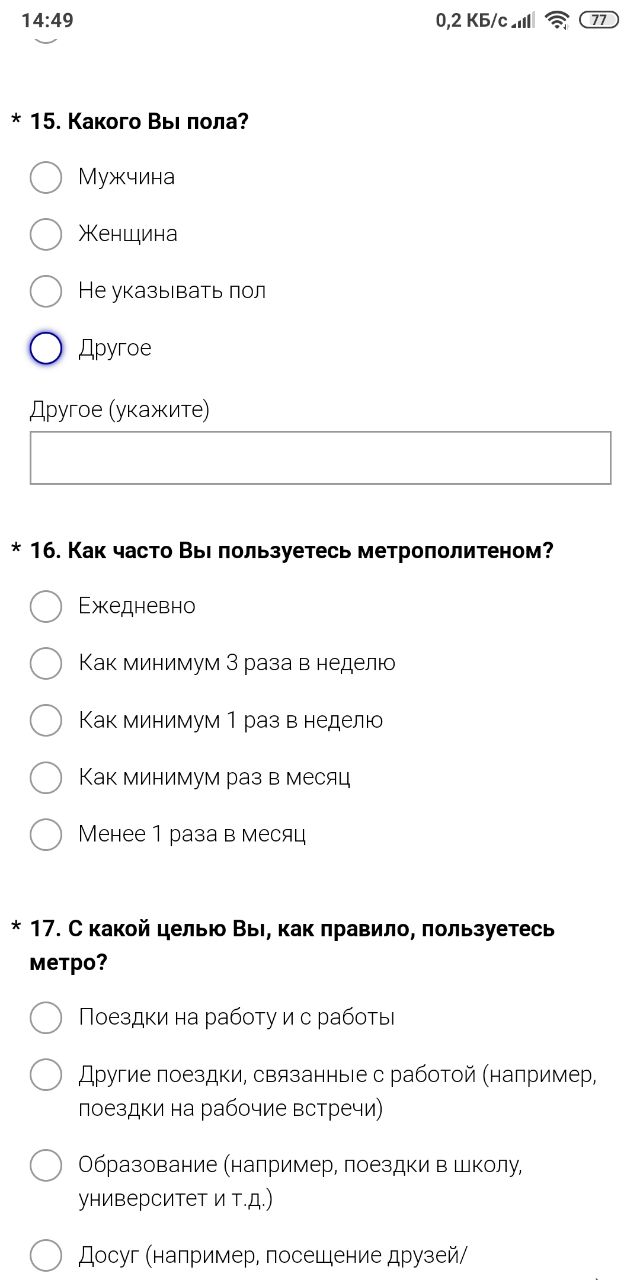The image size is (640, 1280).
Task: Select Не указывать пол option
Action: 46,291
